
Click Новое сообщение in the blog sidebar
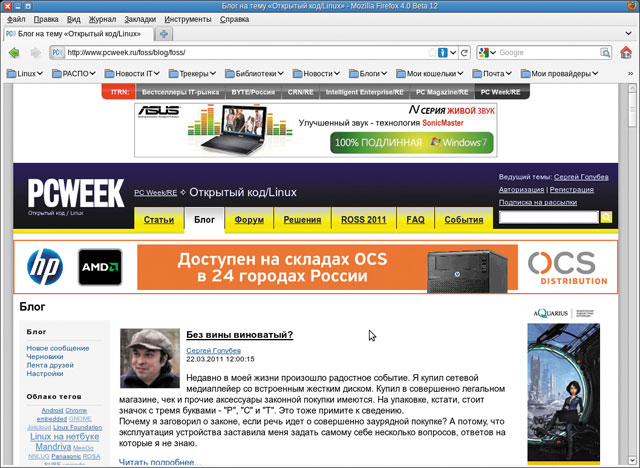coord(58,348)
